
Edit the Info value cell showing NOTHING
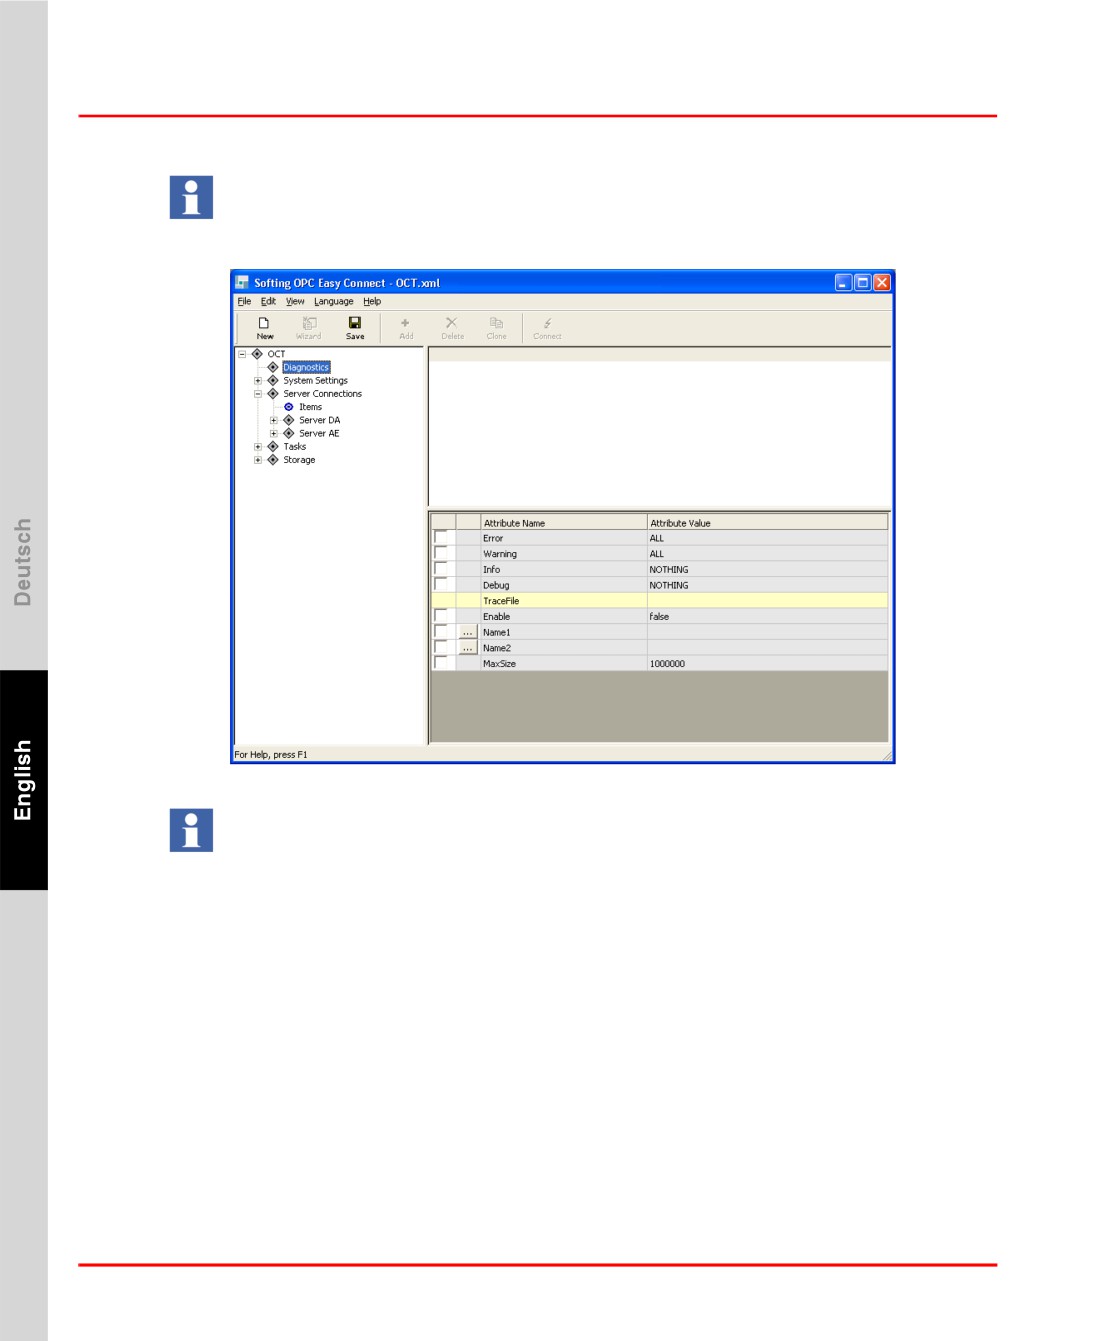(x=767, y=569)
